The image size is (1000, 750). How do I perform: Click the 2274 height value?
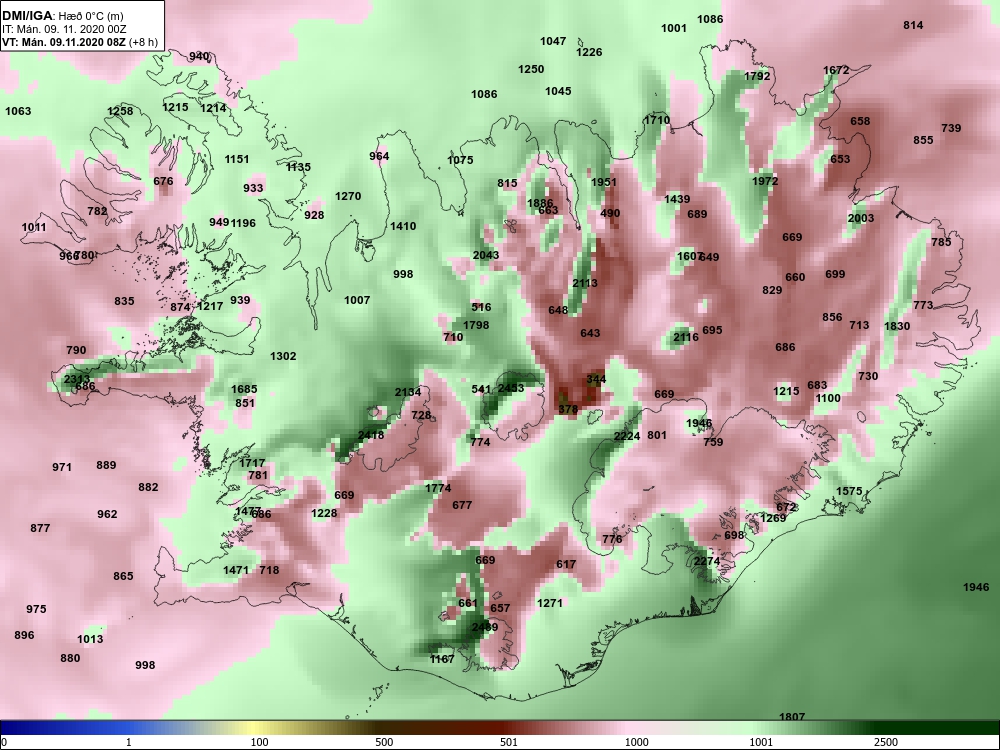click(x=707, y=561)
